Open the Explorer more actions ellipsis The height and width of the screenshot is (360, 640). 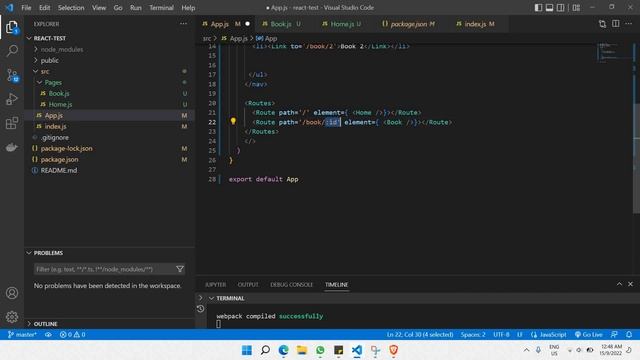click(x=183, y=24)
